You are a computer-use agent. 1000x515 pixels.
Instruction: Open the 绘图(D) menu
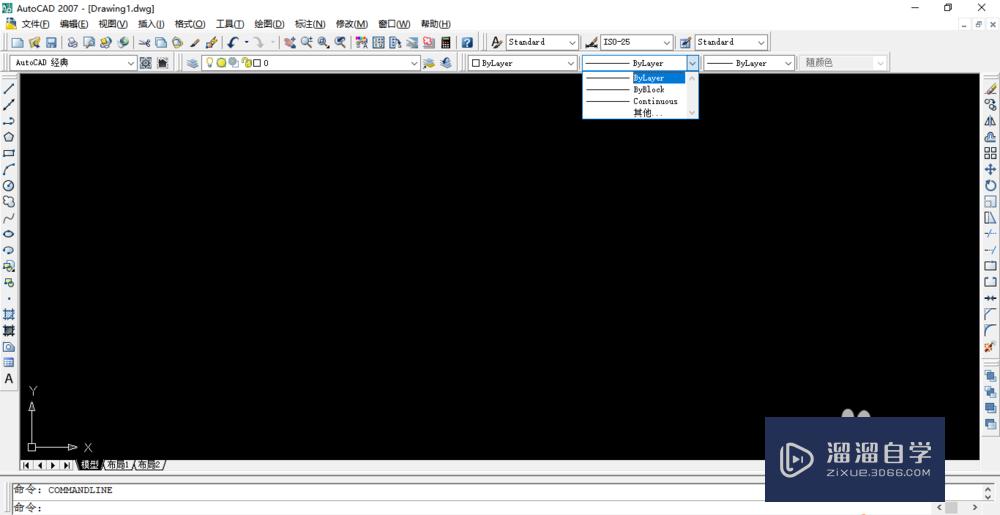[x=269, y=24]
